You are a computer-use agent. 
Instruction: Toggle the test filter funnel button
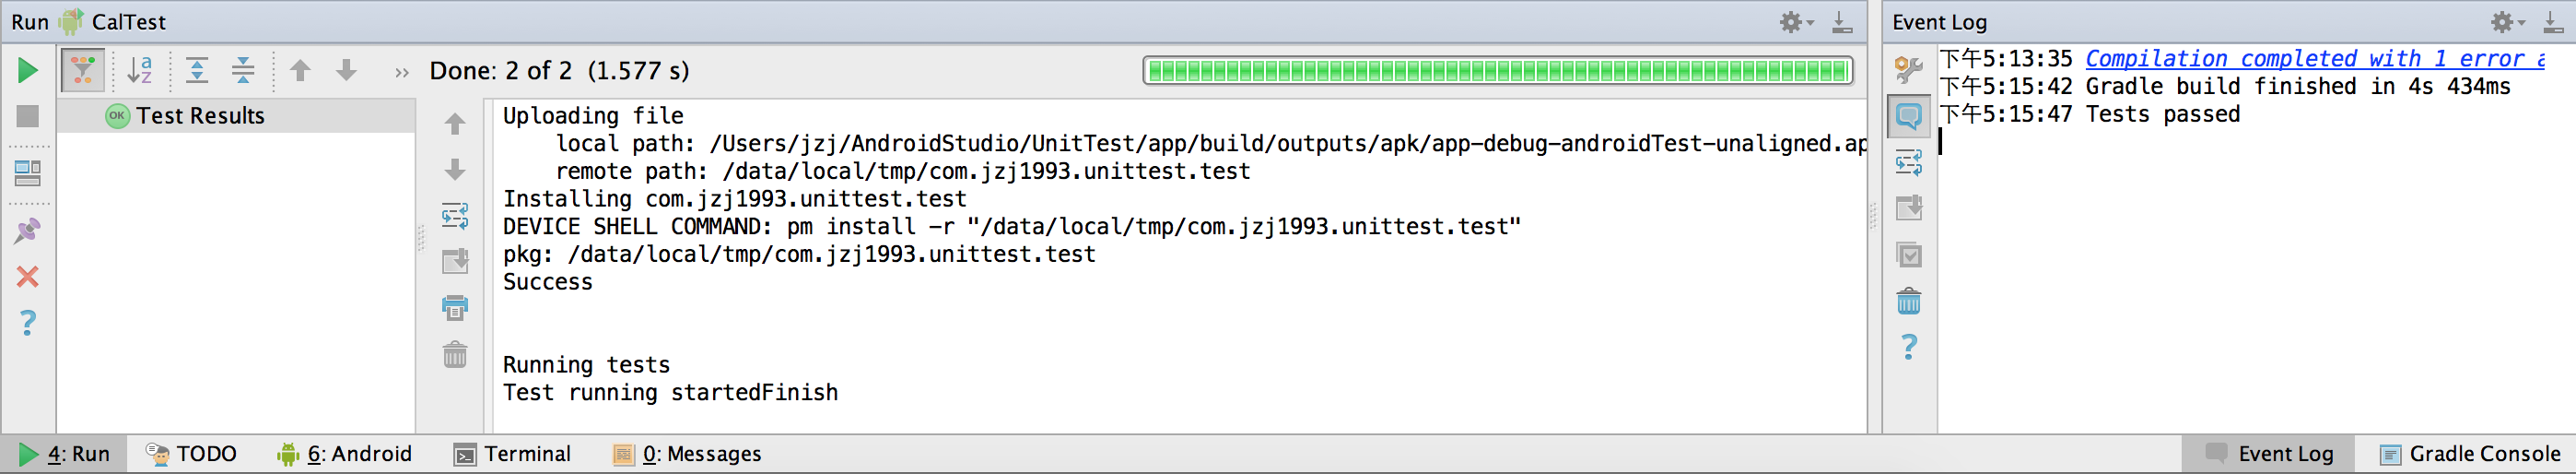83,70
